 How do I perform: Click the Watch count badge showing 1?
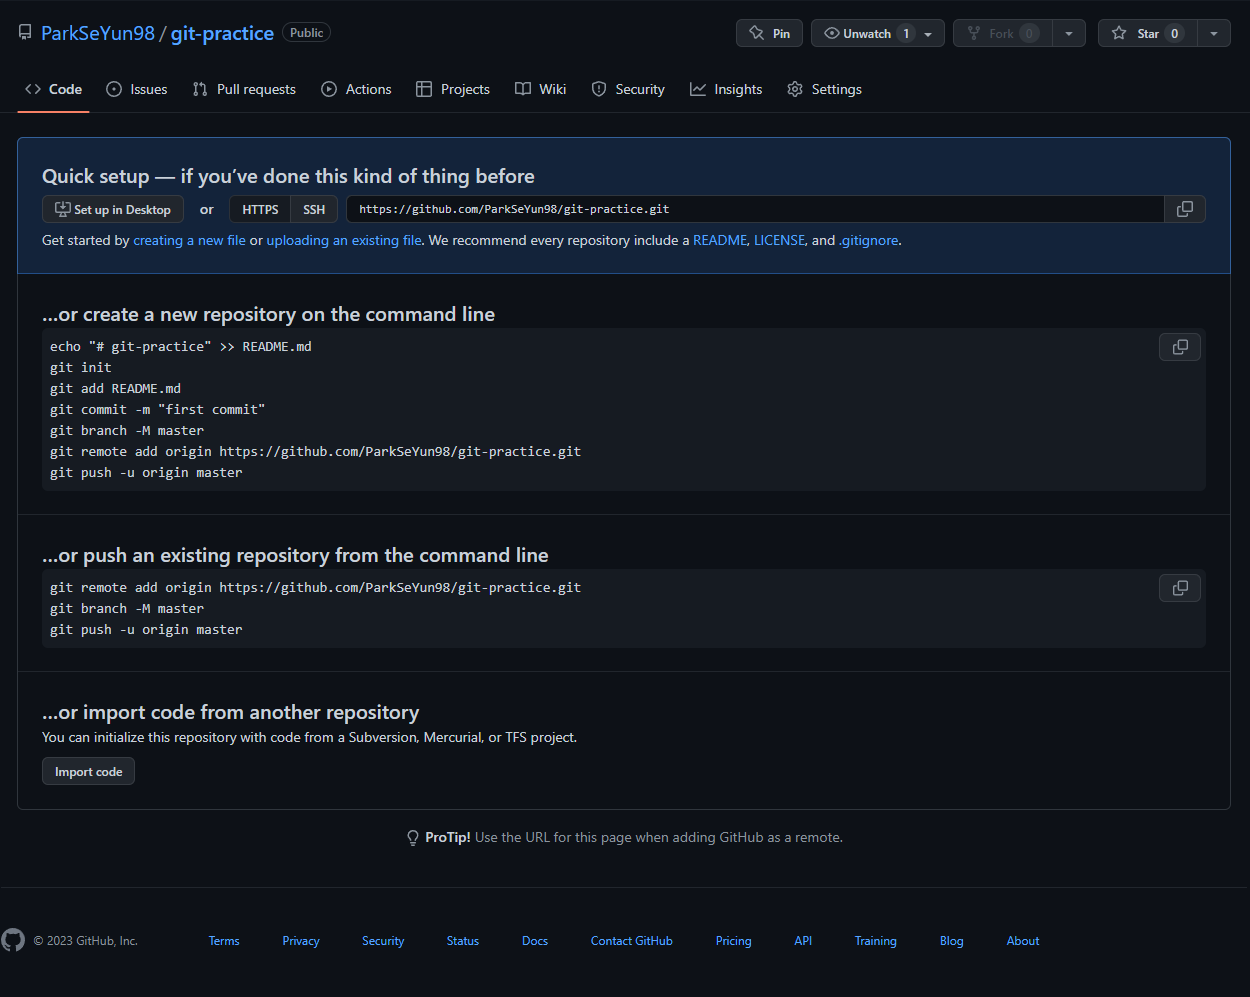coord(906,33)
